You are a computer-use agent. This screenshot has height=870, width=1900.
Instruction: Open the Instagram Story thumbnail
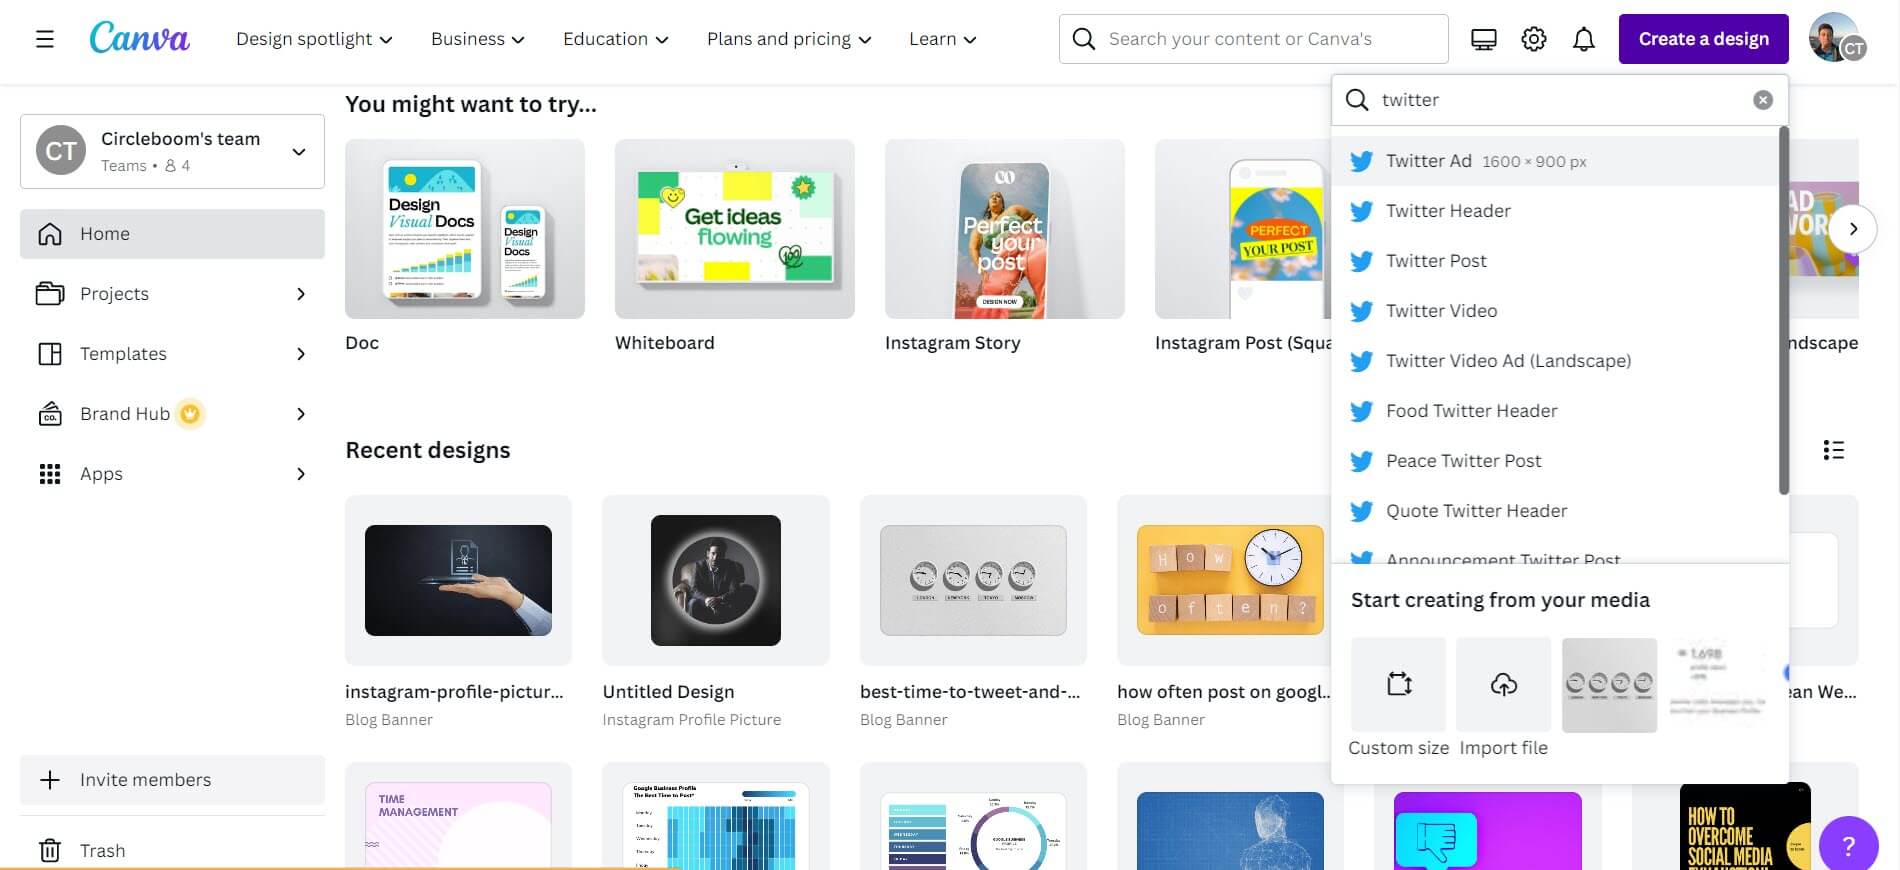coord(1005,229)
